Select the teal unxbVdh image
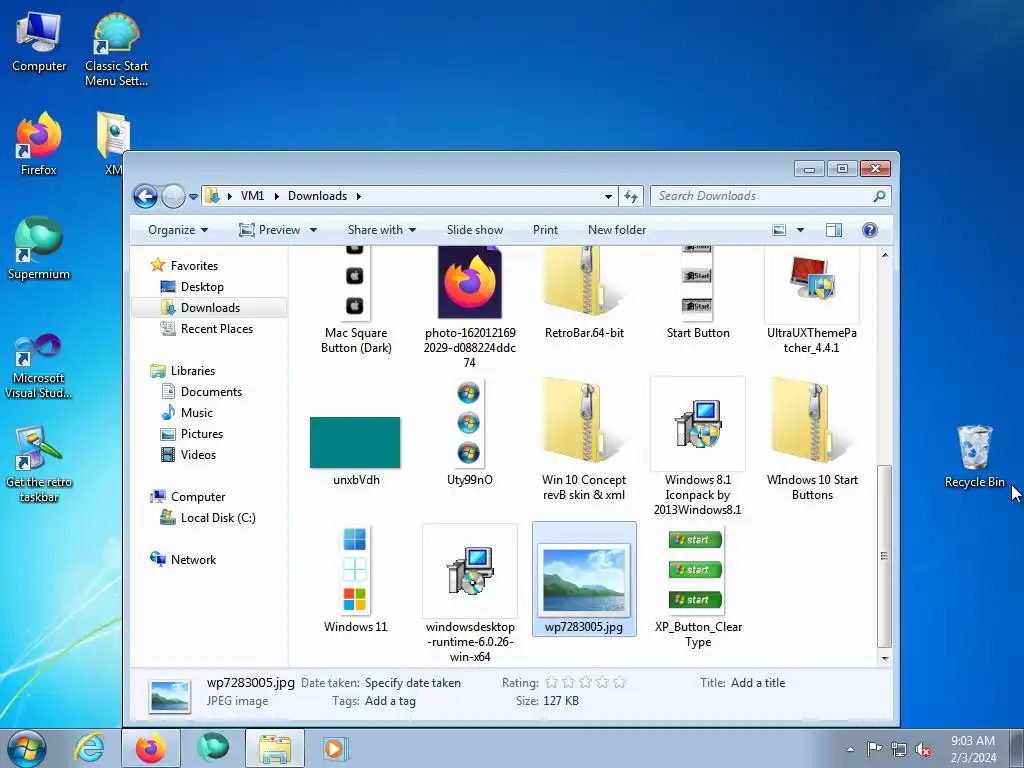The height and width of the screenshot is (768, 1024). [x=356, y=451]
